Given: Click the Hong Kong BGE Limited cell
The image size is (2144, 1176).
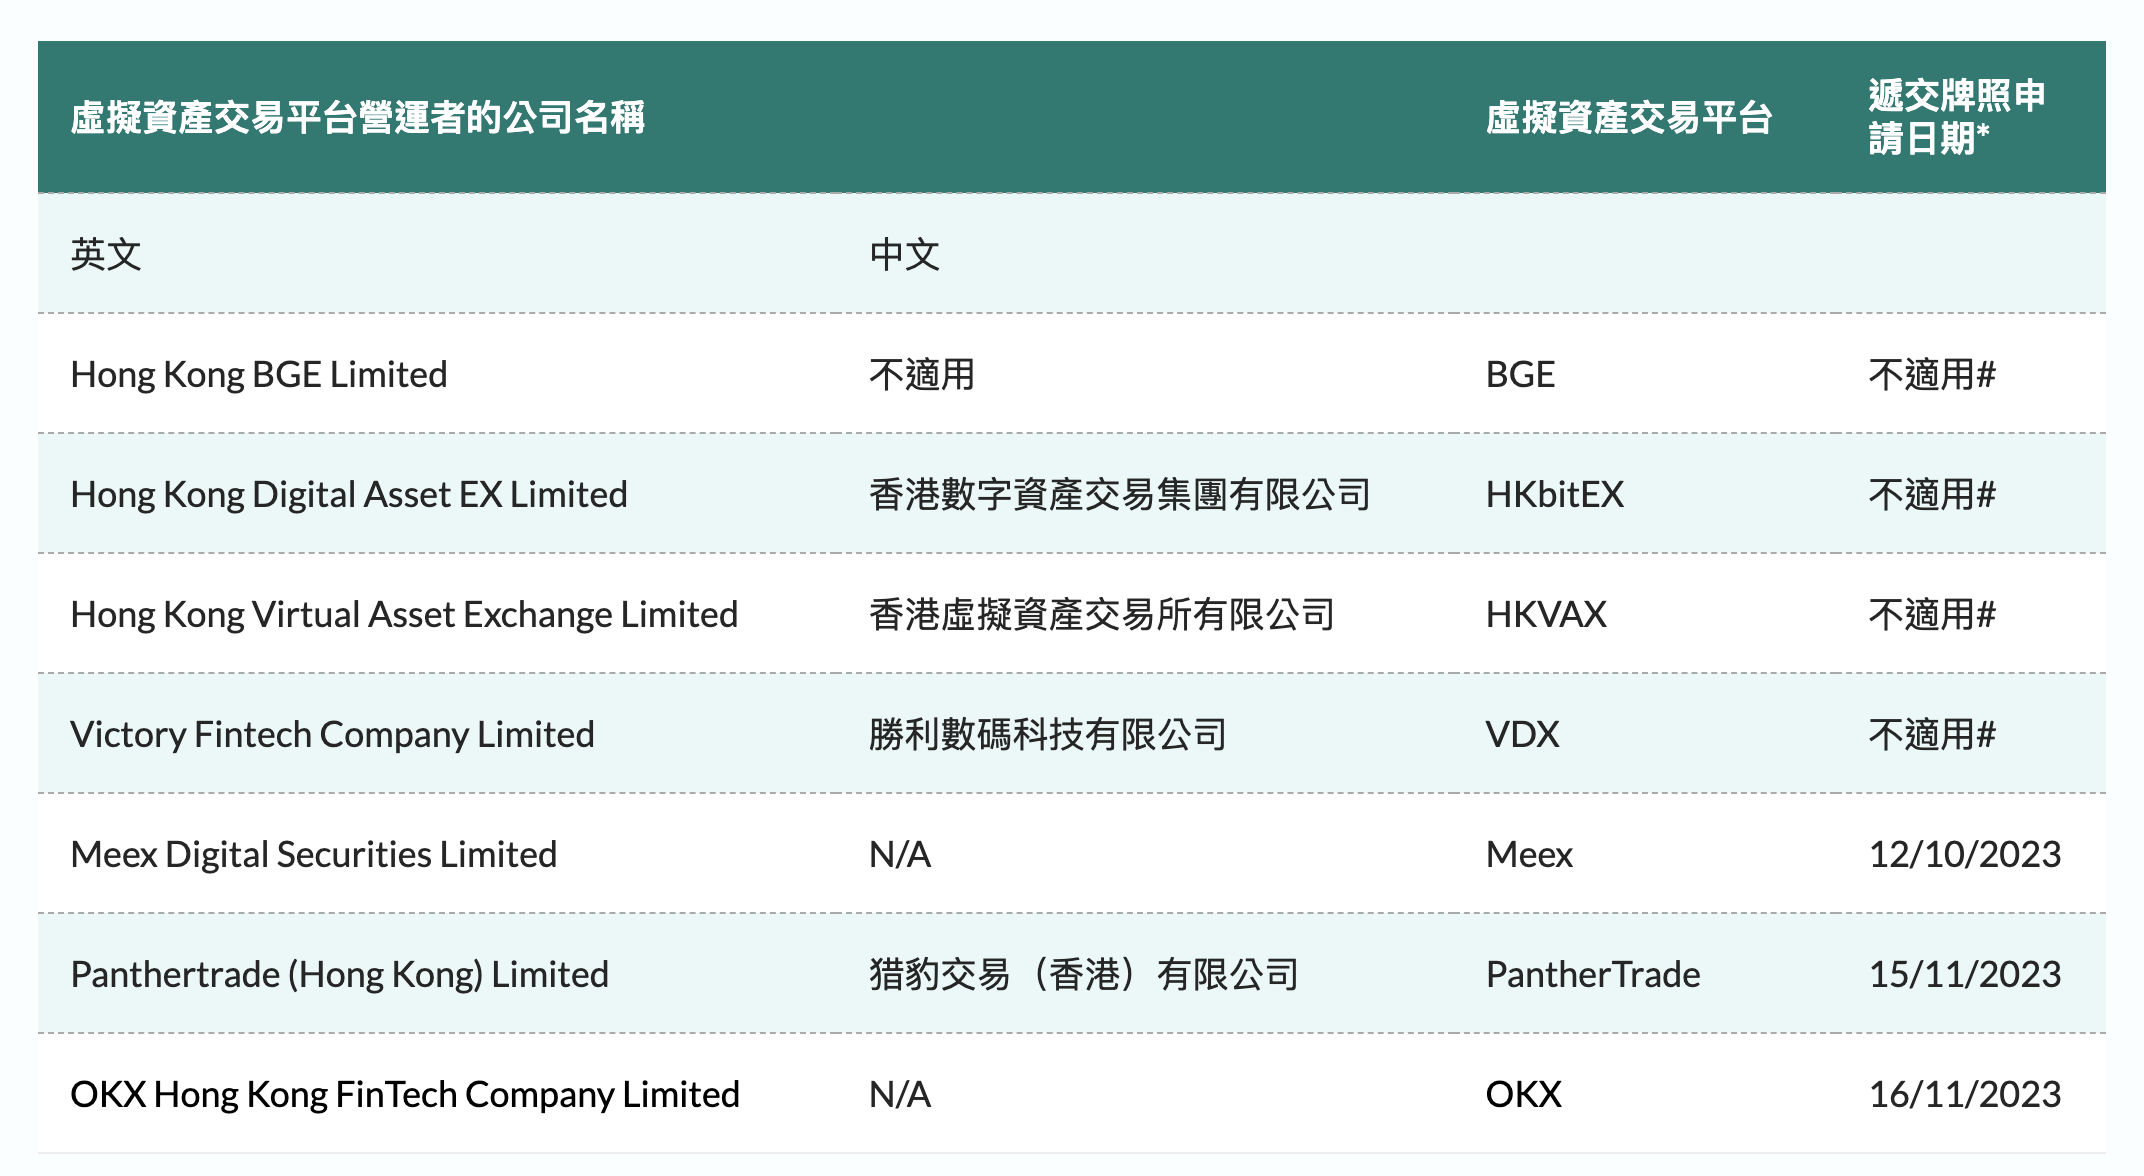Looking at the screenshot, I should pos(259,375).
